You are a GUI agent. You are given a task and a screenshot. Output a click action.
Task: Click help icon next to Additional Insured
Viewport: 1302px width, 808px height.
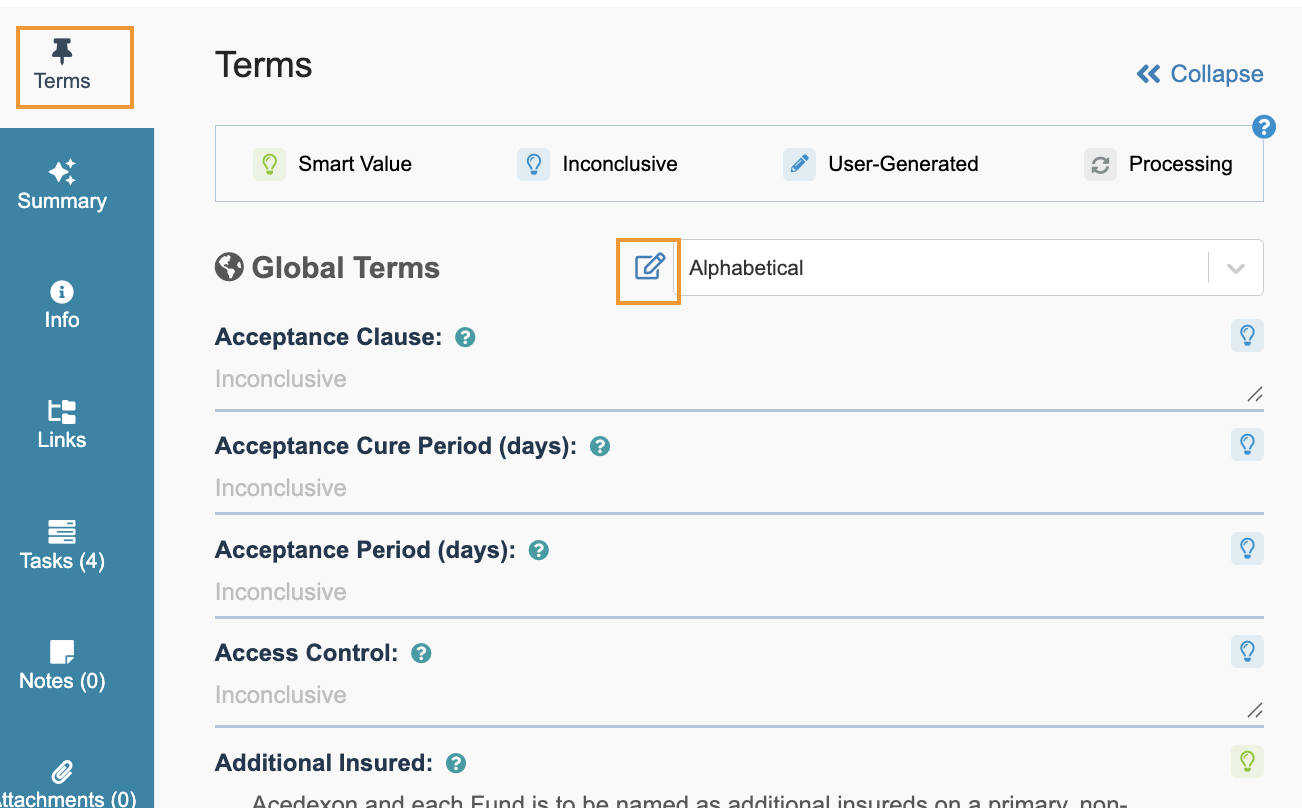[x=456, y=764]
